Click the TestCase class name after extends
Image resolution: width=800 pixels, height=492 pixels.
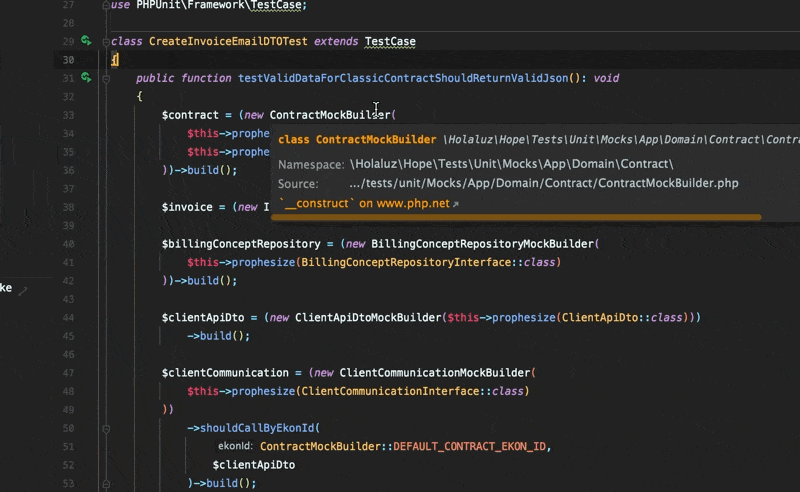point(390,42)
